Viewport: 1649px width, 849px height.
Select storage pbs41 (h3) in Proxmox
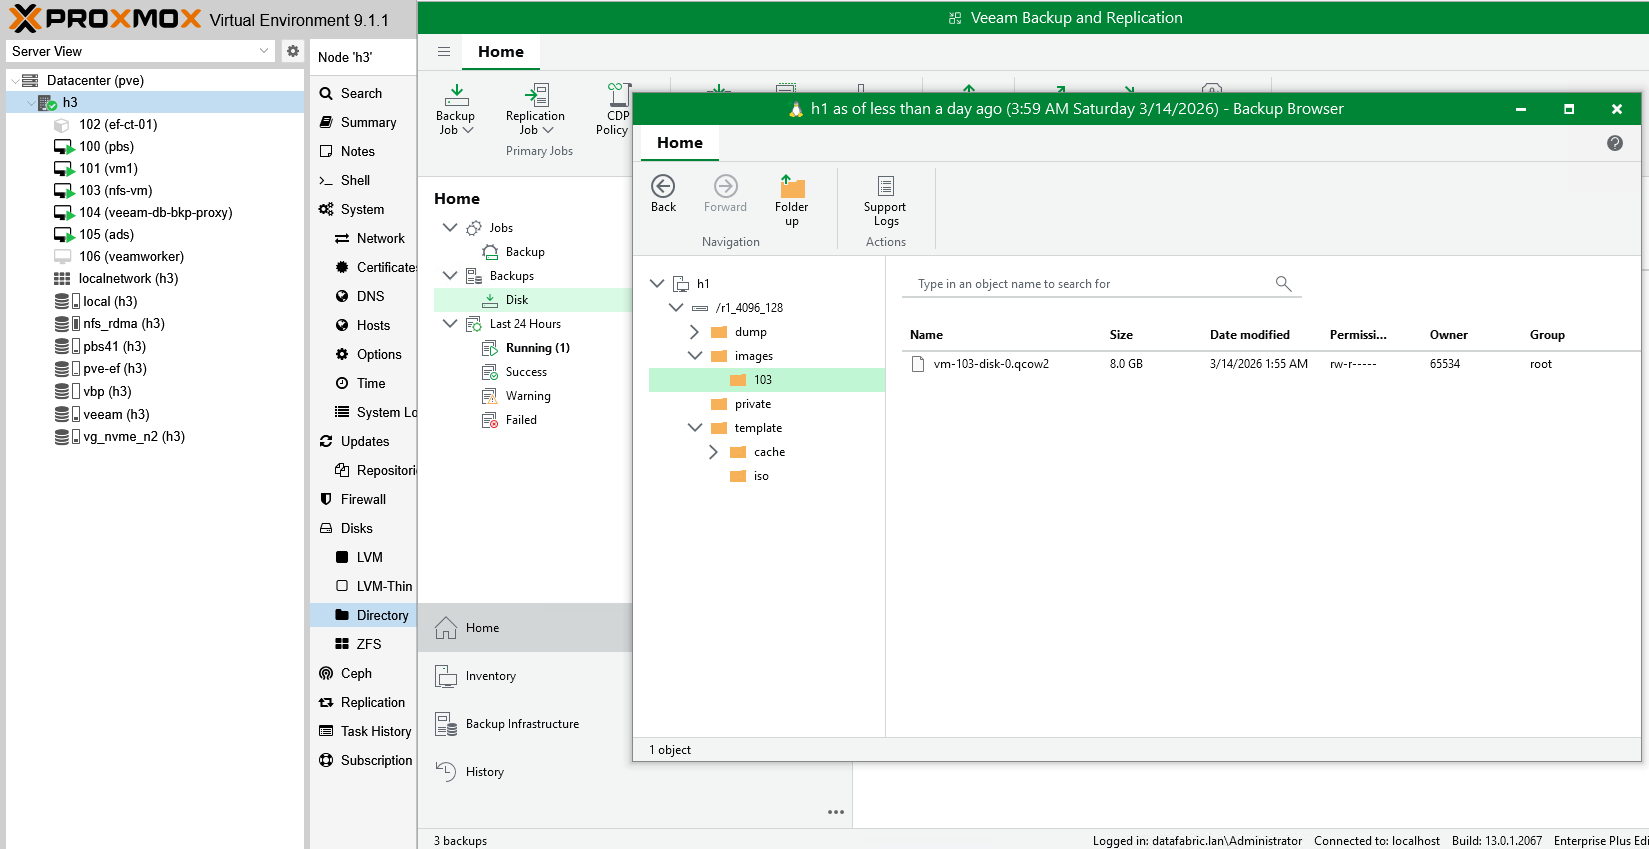(113, 346)
